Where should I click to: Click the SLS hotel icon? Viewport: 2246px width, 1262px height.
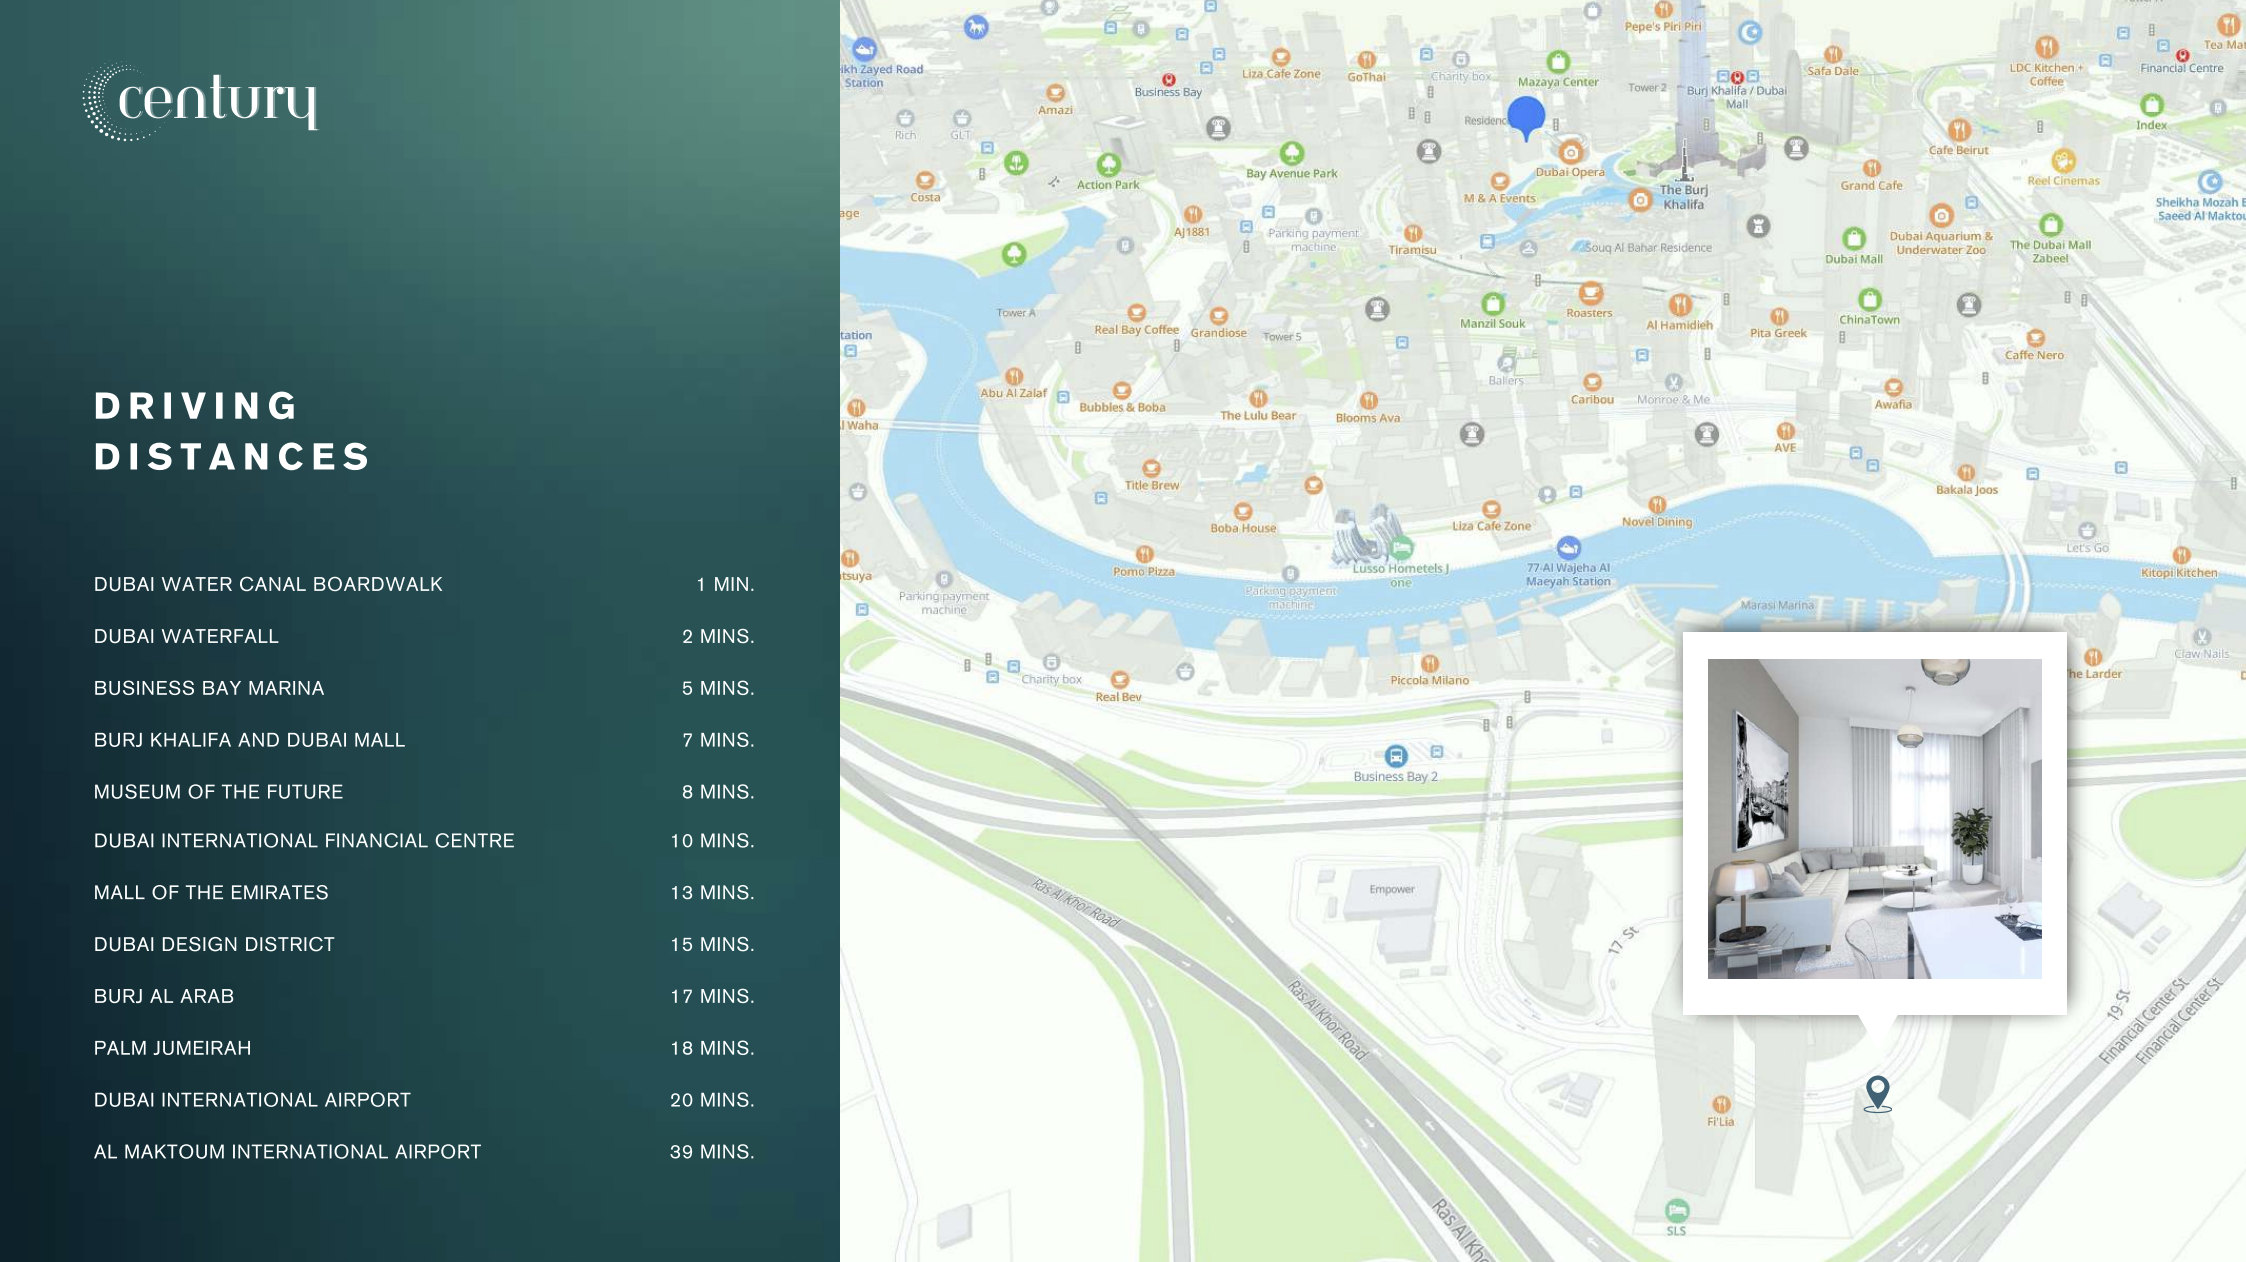point(1677,1211)
